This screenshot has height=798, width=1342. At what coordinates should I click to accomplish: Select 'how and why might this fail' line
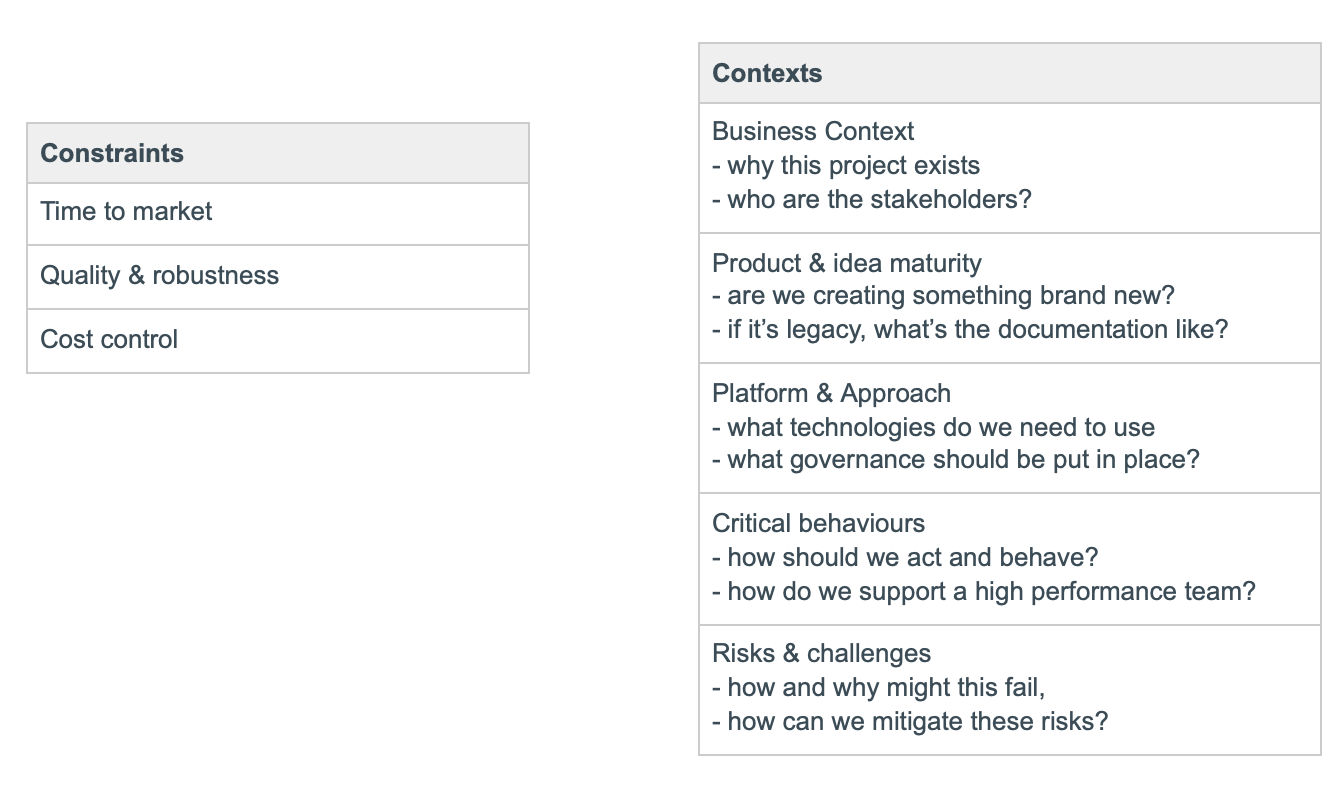point(878,688)
